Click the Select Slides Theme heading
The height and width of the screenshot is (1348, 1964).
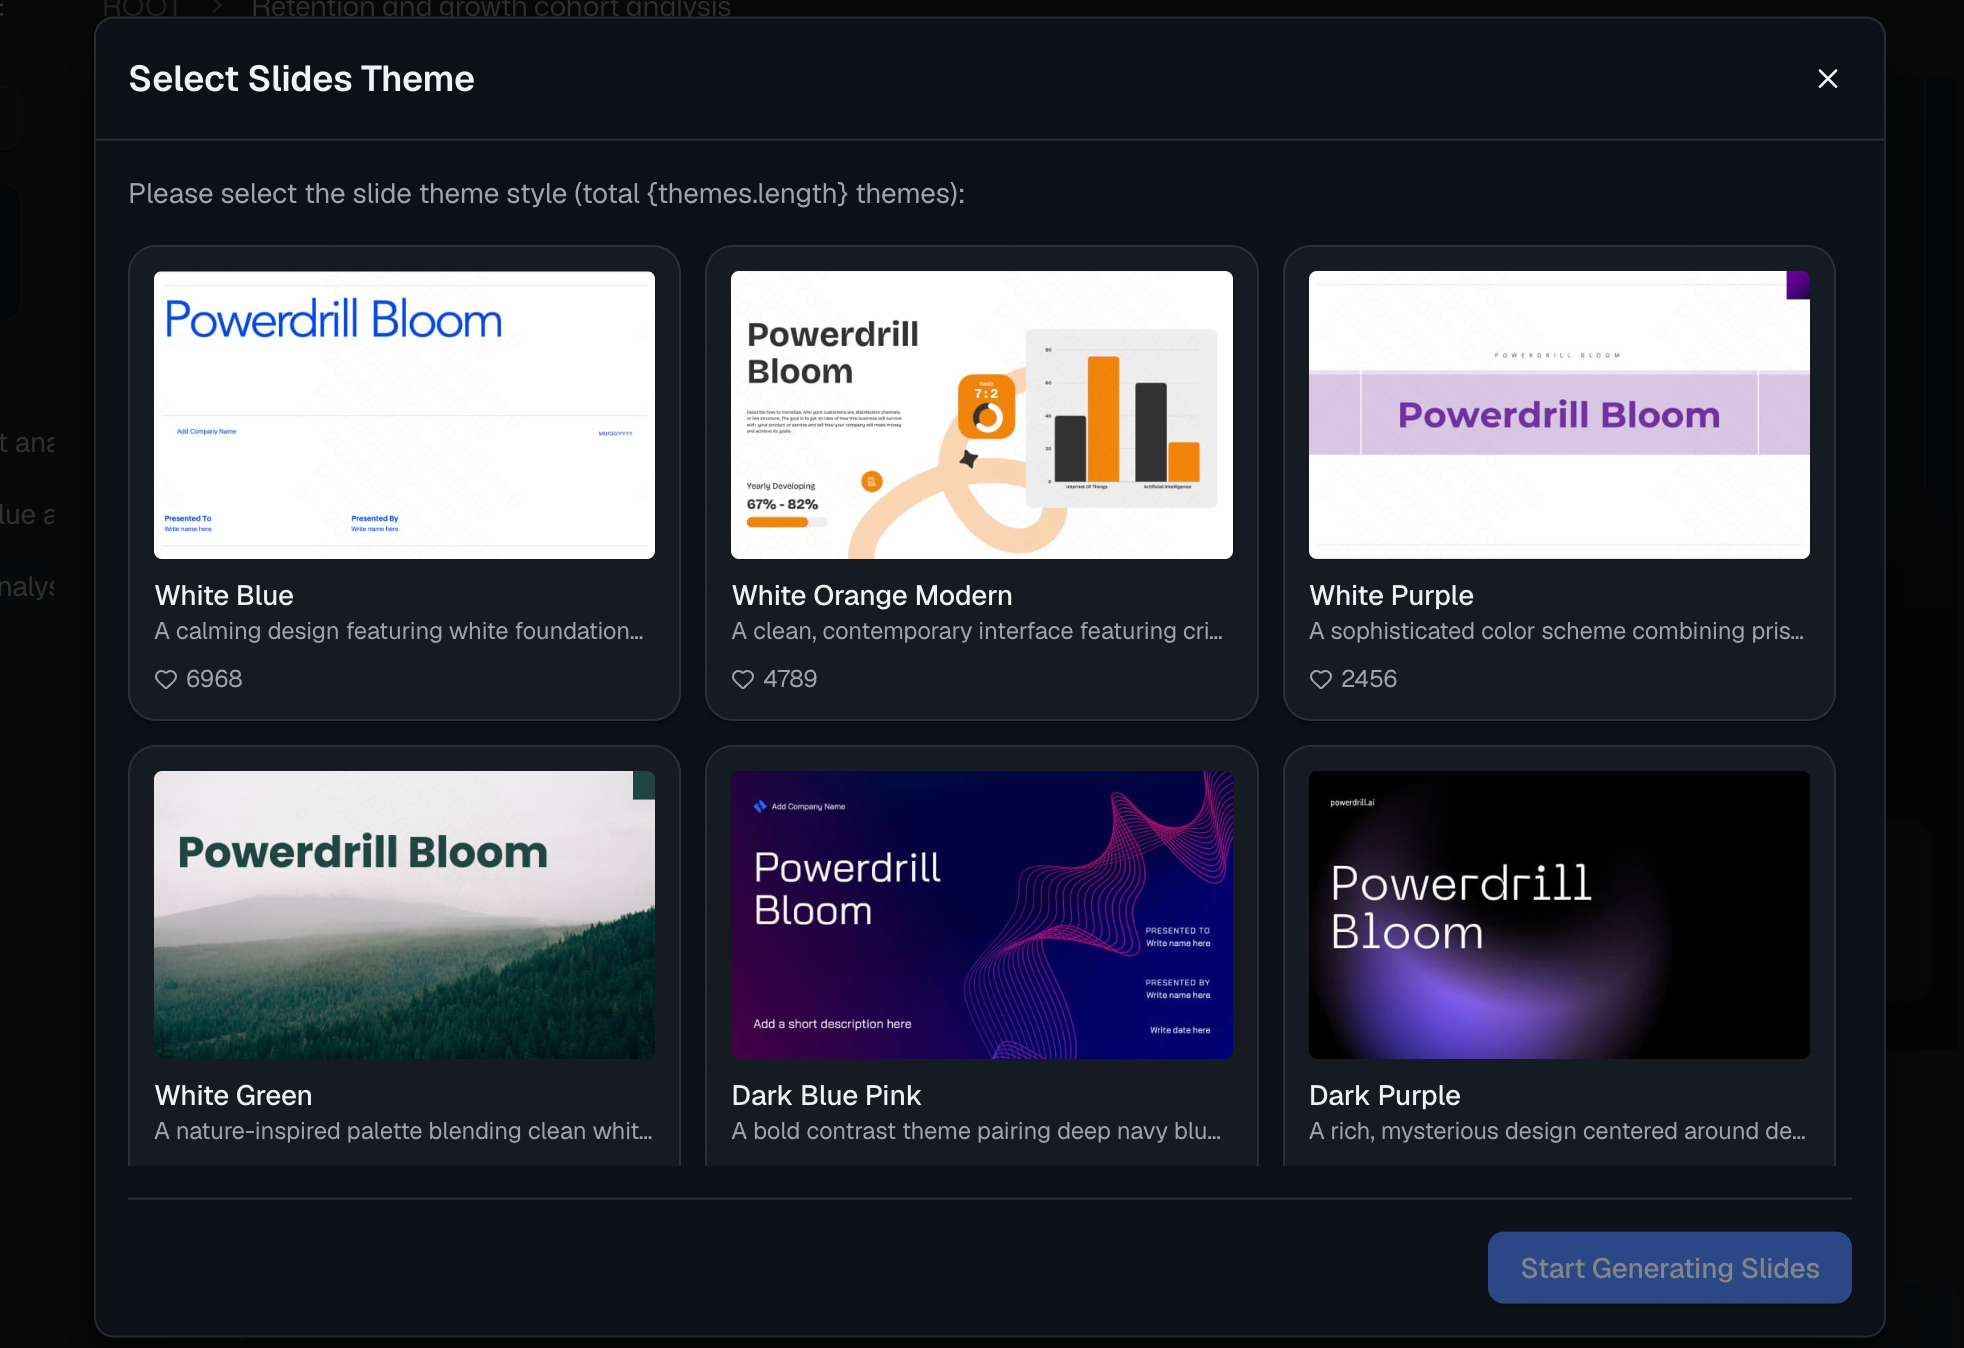point(301,79)
